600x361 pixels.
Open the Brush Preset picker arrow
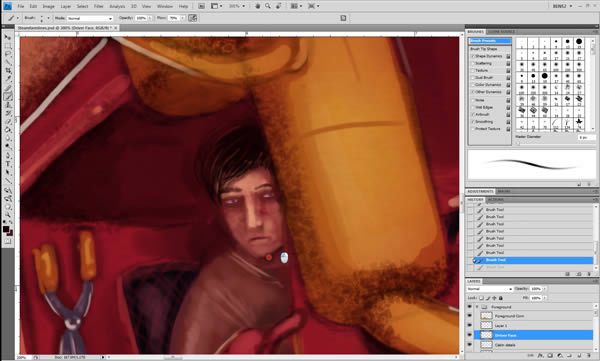tap(48, 18)
